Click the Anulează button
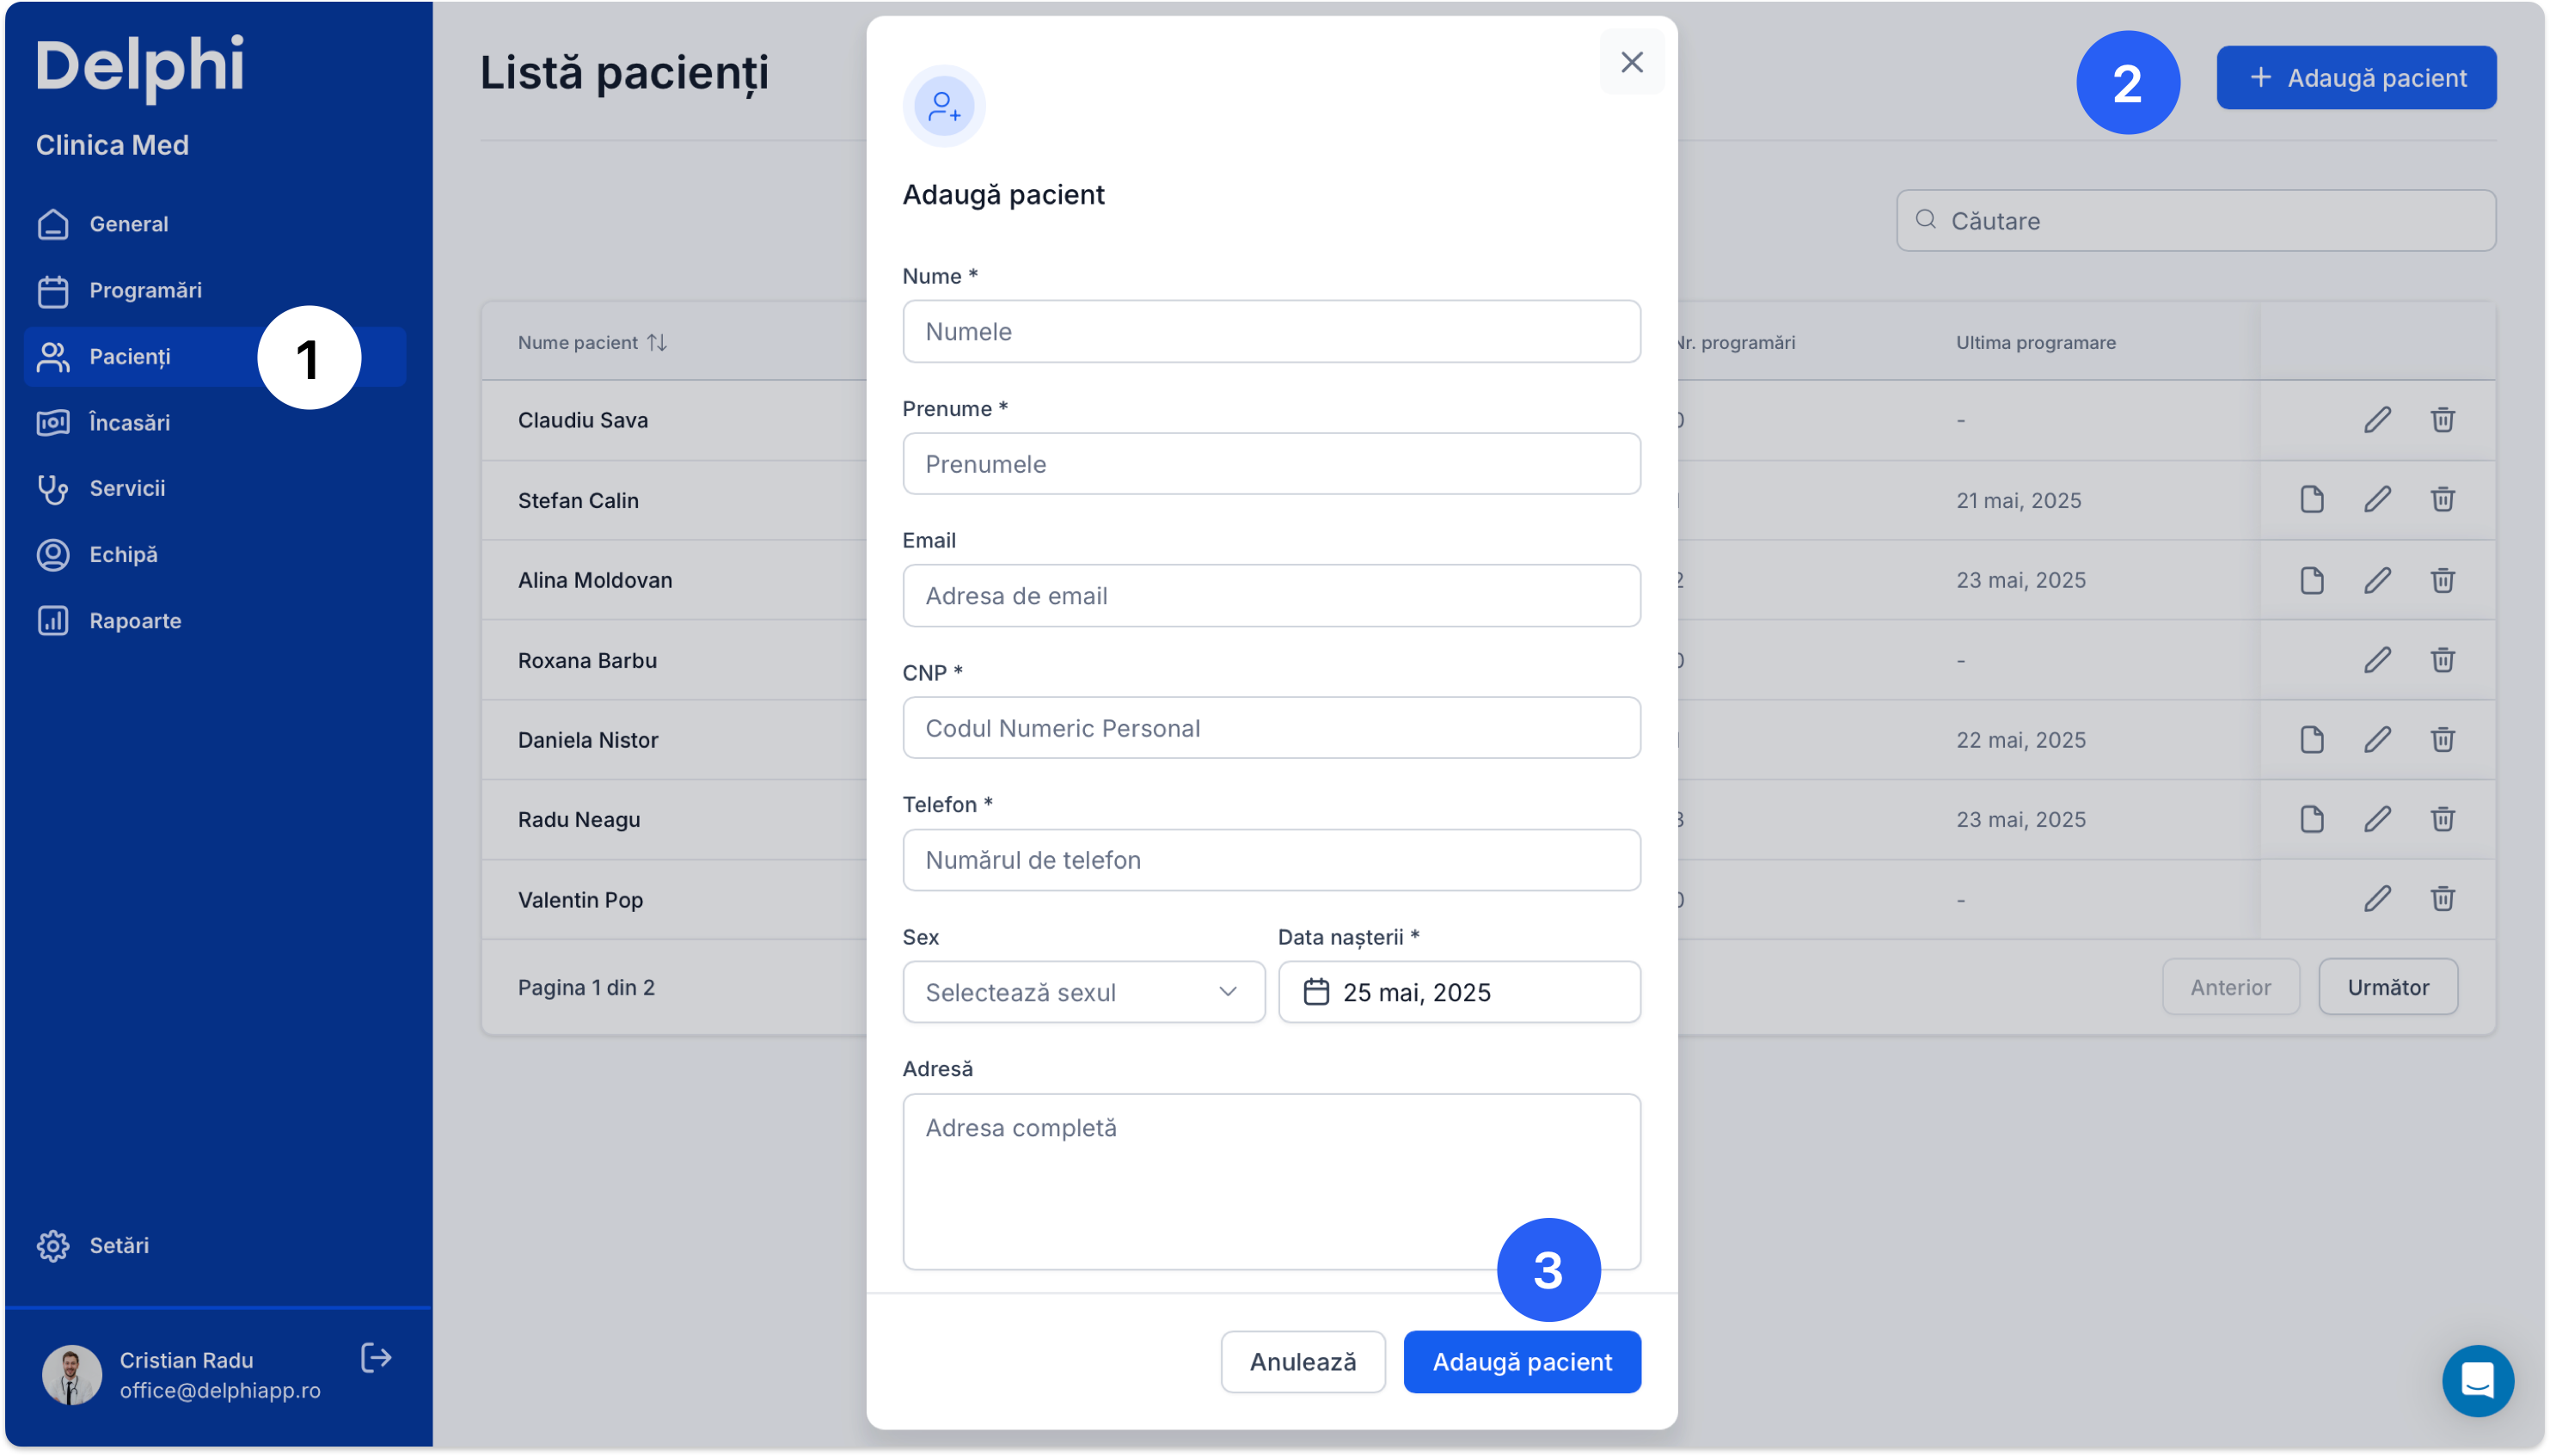Viewport: 2550px width, 1456px height. (x=1302, y=1362)
